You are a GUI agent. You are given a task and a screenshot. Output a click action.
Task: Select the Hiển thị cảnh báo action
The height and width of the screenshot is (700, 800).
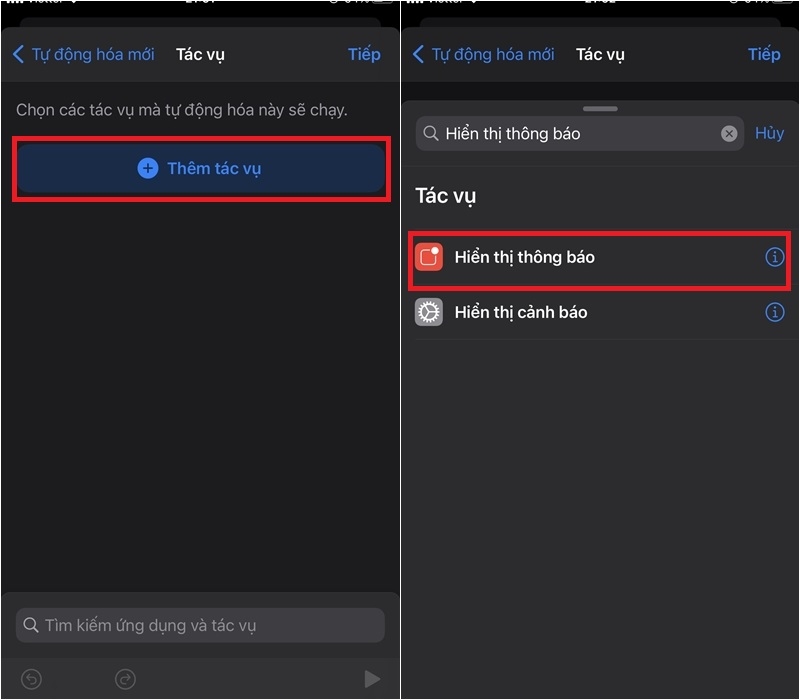point(599,312)
